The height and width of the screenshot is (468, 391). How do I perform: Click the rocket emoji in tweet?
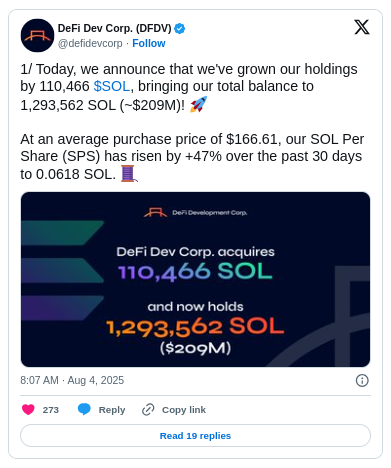[x=198, y=104]
